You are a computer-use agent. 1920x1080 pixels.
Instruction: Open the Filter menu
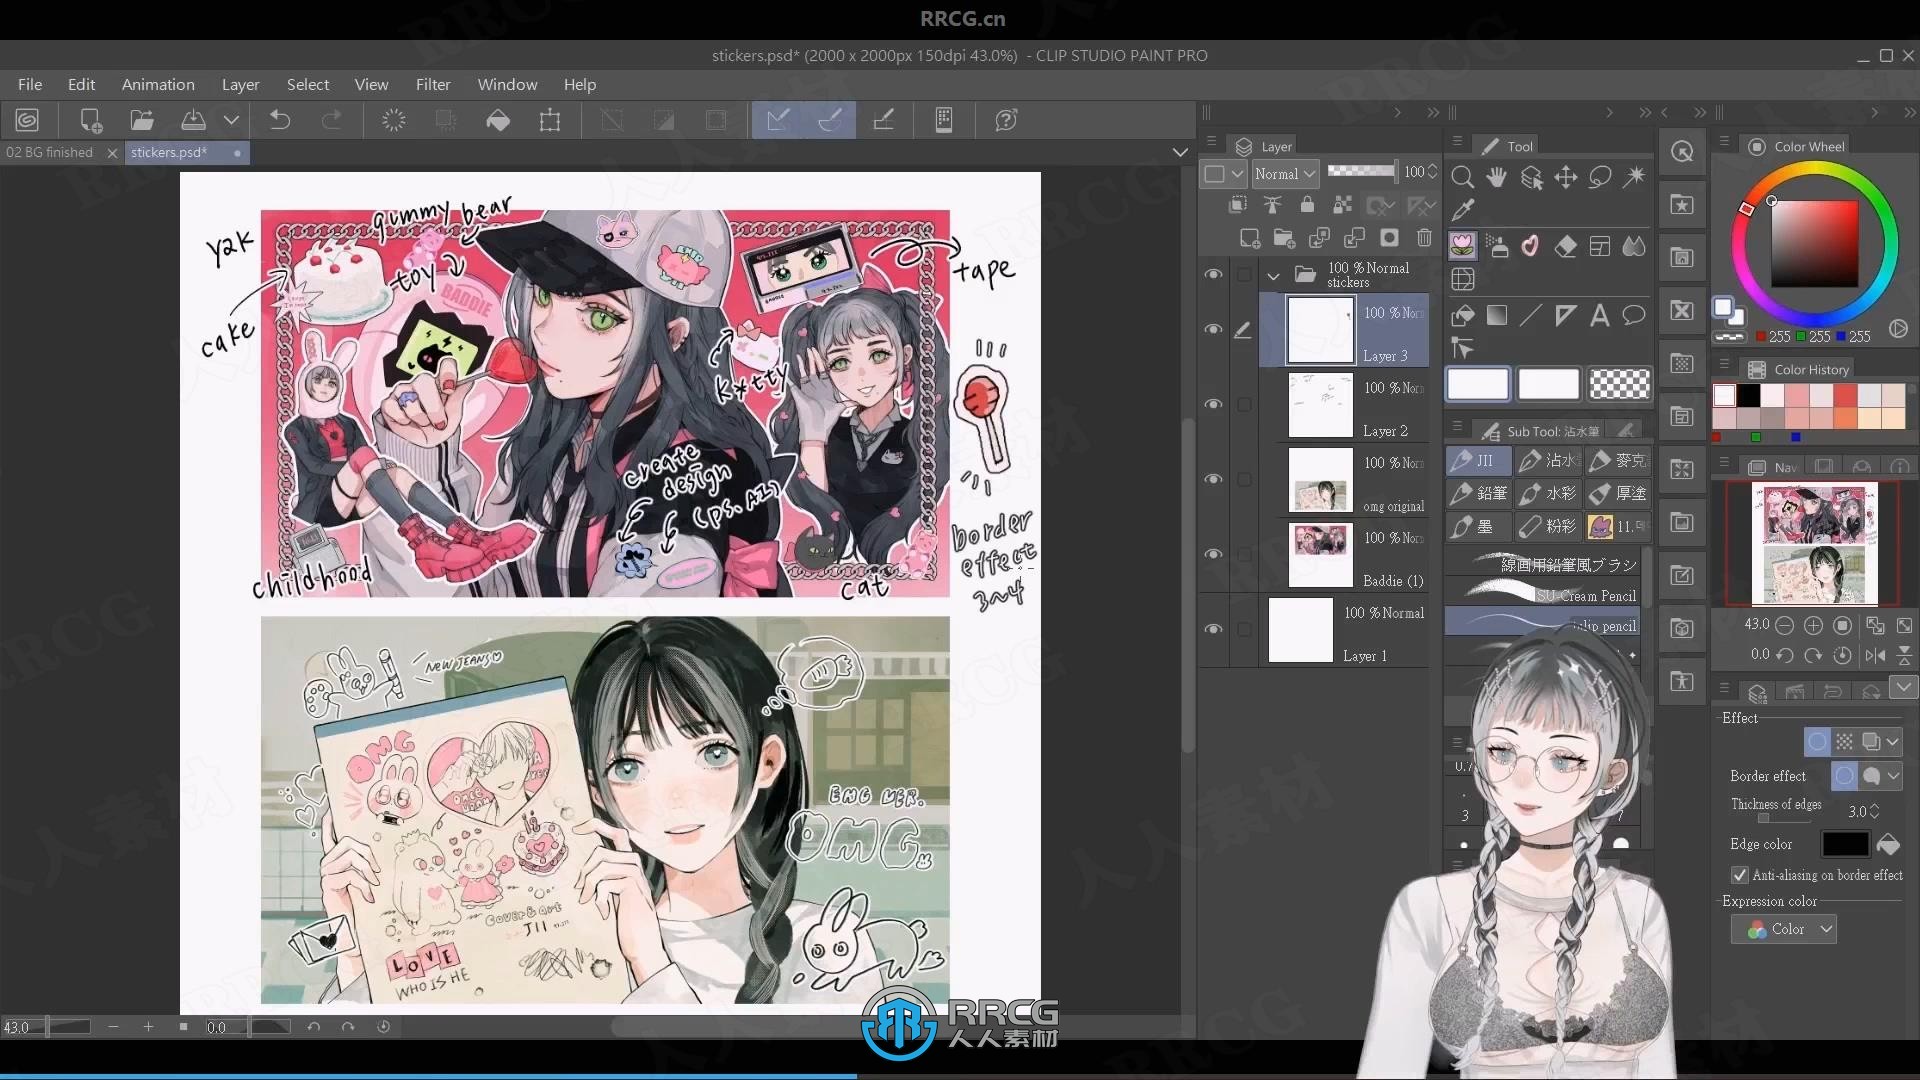tap(433, 84)
